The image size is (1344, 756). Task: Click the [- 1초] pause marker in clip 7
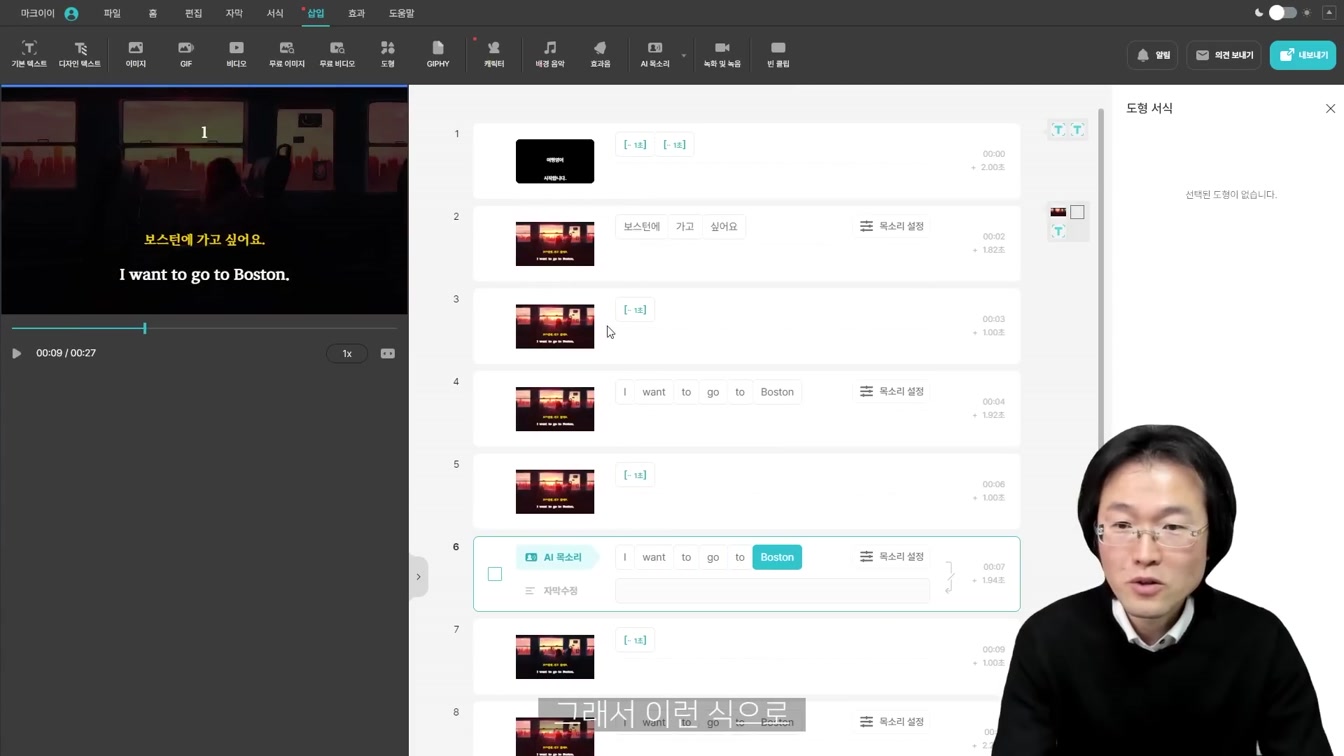coord(635,640)
